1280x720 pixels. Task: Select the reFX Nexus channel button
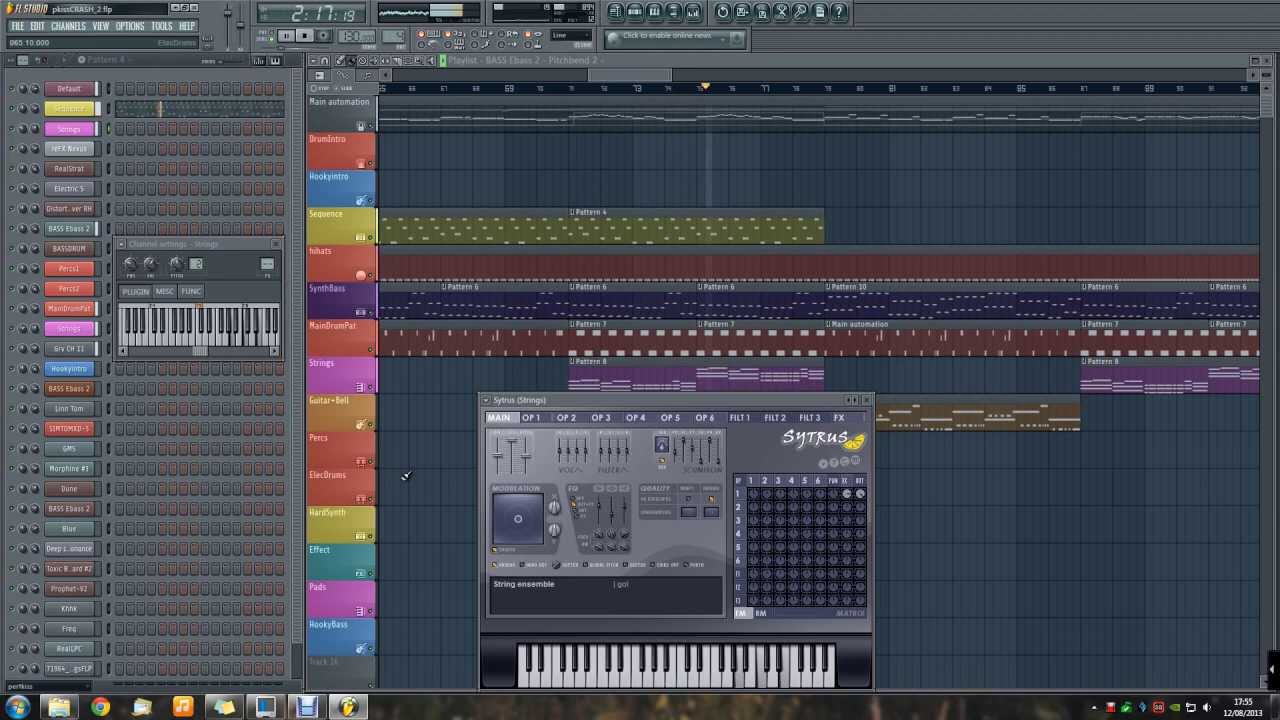pyautogui.click(x=69, y=148)
